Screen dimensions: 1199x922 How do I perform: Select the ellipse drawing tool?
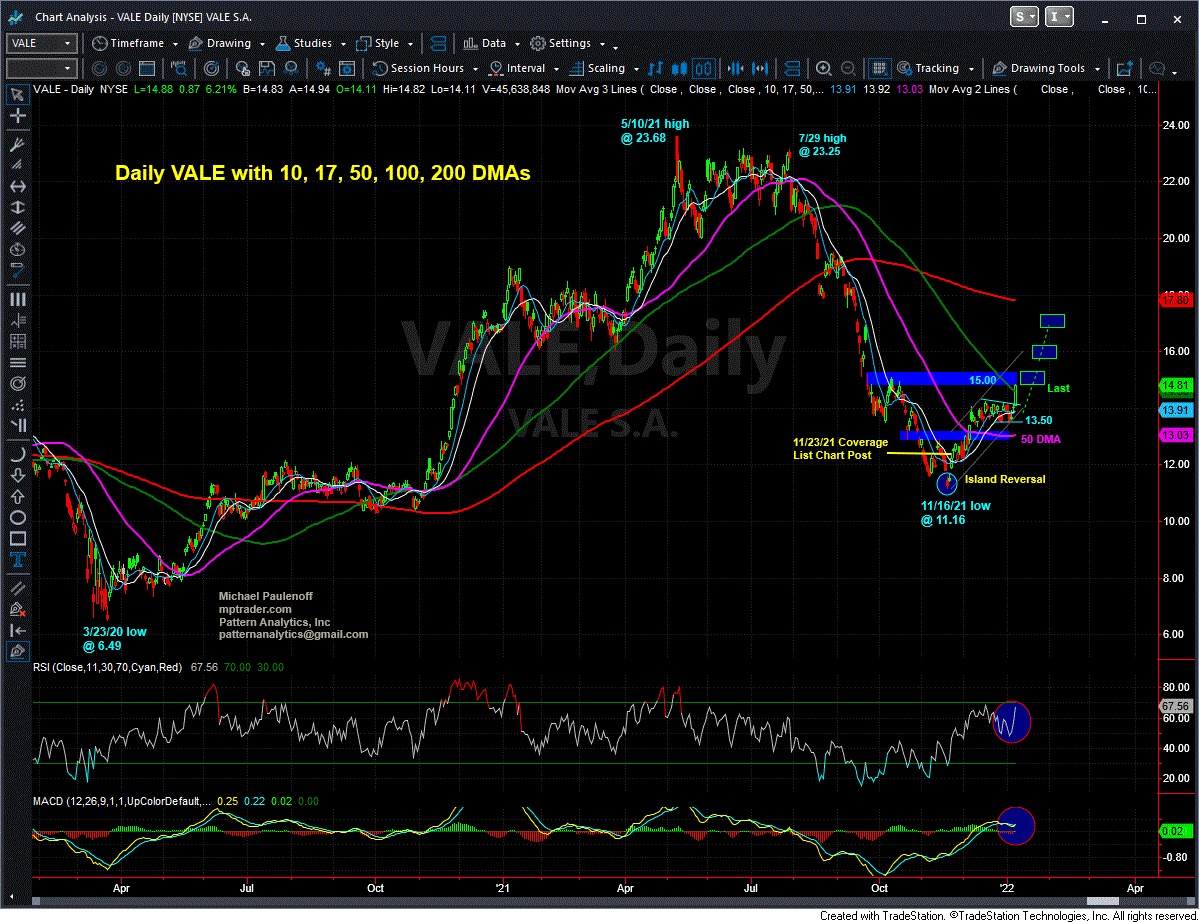(17, 518)
